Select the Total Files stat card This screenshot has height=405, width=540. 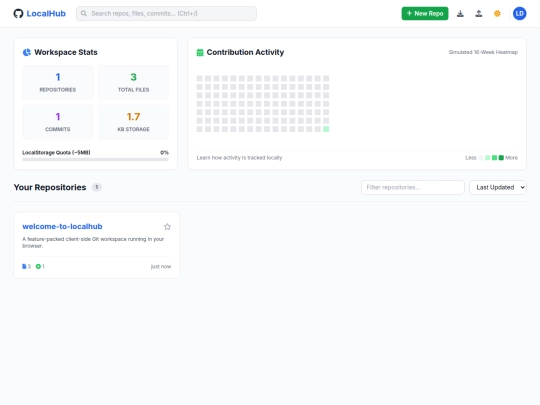134,82
